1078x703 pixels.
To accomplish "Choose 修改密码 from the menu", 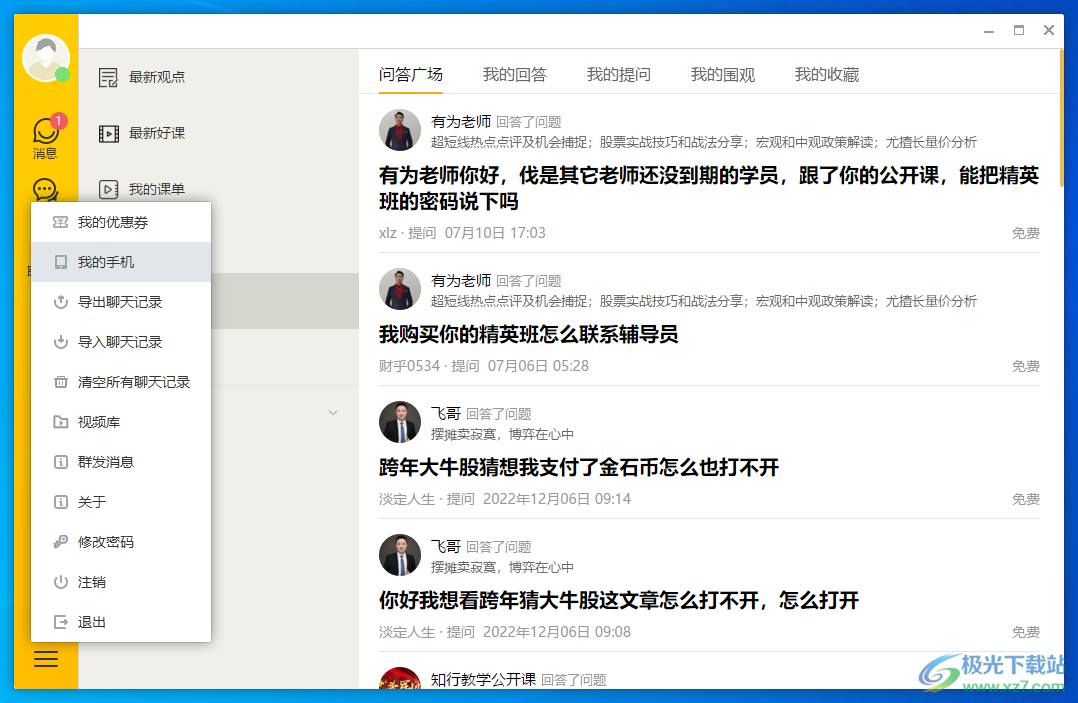I will coord(121,542).
